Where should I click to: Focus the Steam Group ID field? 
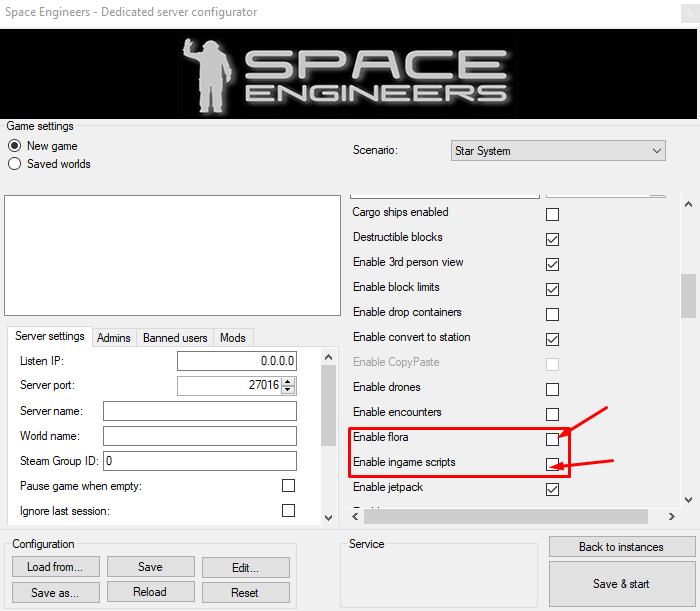pos(200,461)
